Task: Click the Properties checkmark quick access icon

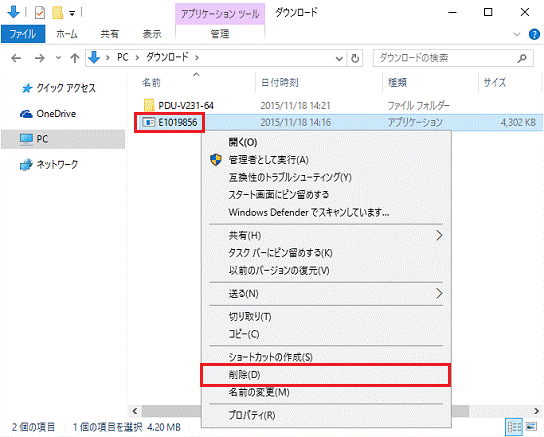Action: tap(40, 13)
